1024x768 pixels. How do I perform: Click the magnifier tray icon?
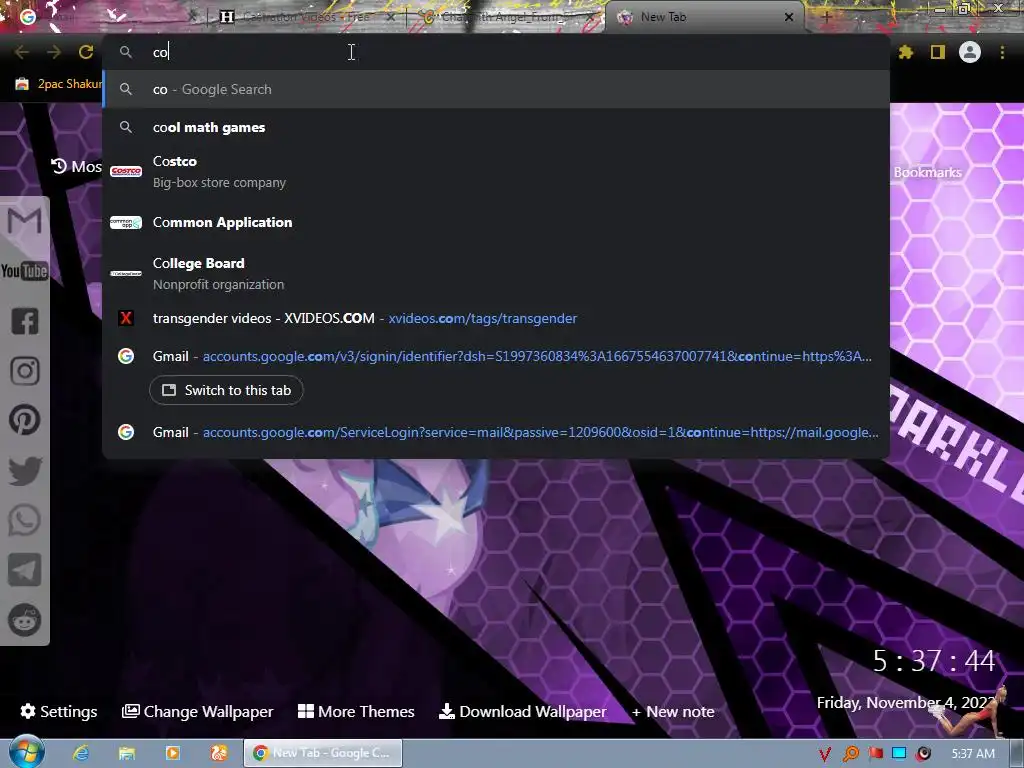pos(850,754)
